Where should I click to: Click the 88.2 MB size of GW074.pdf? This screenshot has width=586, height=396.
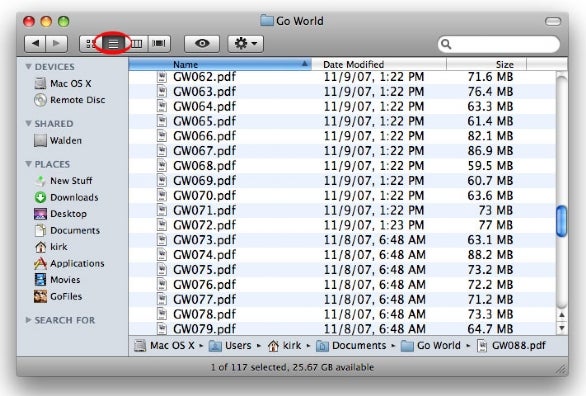coord(490,254)
